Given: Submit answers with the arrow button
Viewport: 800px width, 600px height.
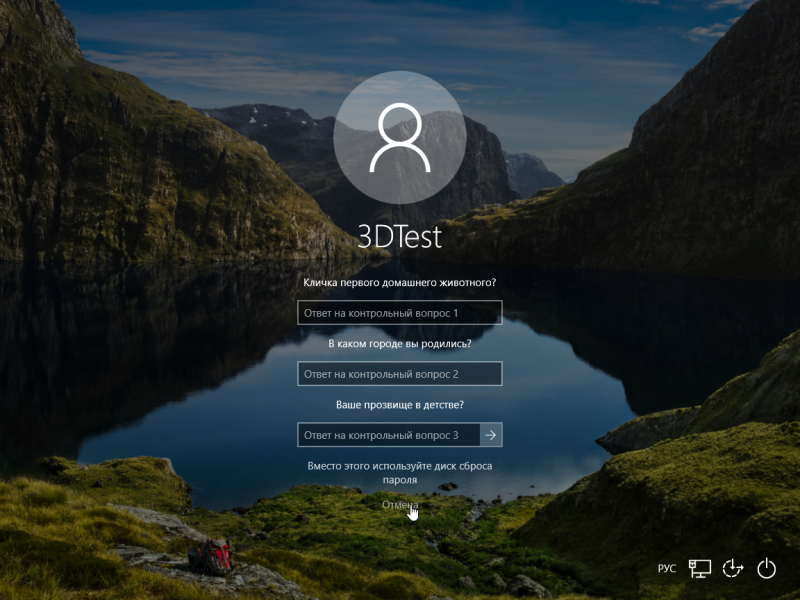Looking at the screenshot, I should pyautogui.click(x=491, y=435).
